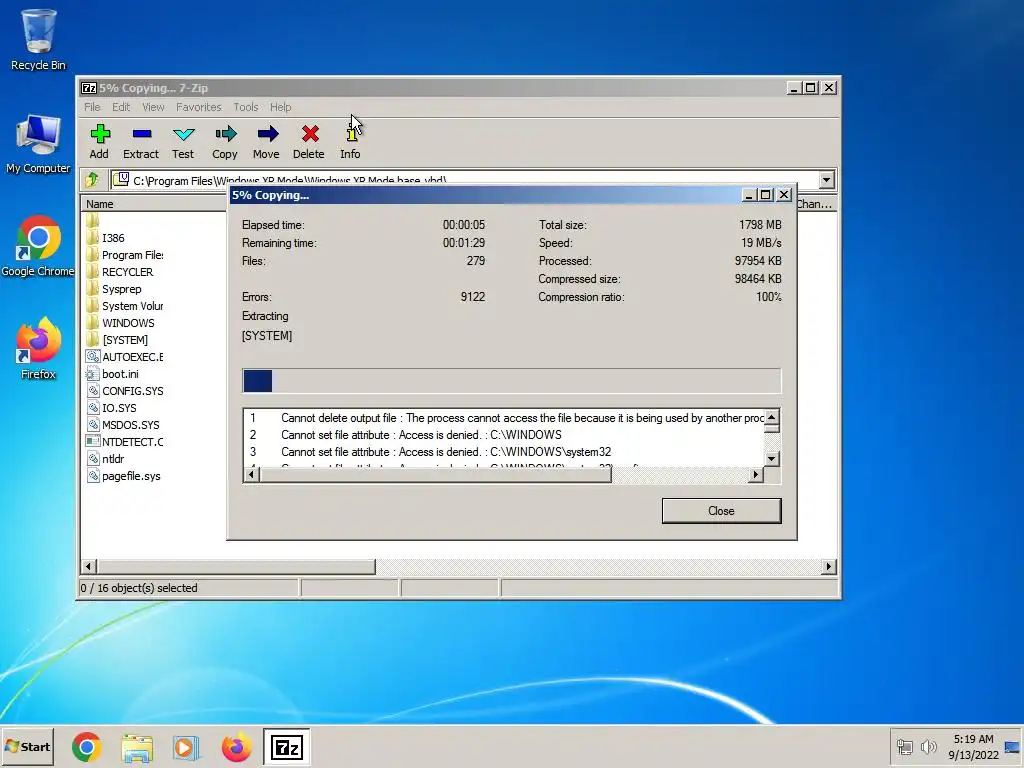Go up one folder level icon
The height and width of the screenshot is (768, 1024).
[92, 180]
